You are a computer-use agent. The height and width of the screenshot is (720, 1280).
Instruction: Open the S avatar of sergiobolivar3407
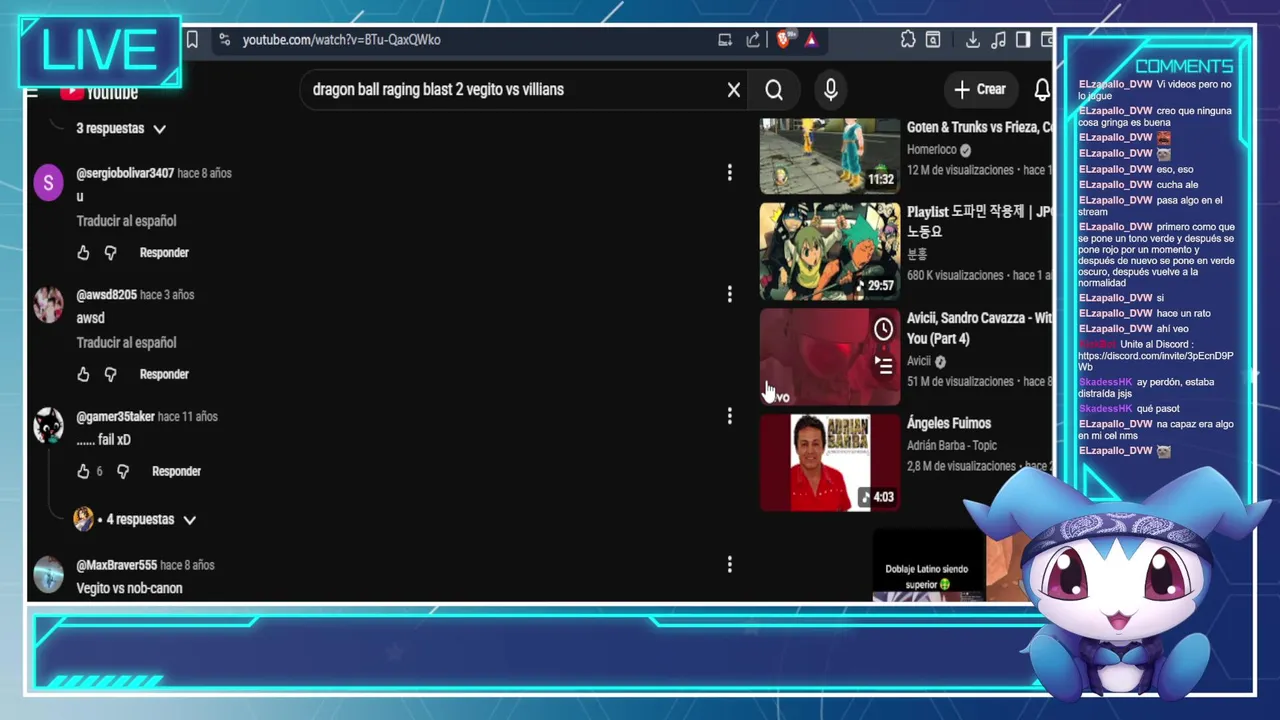(x=48, y=183)
